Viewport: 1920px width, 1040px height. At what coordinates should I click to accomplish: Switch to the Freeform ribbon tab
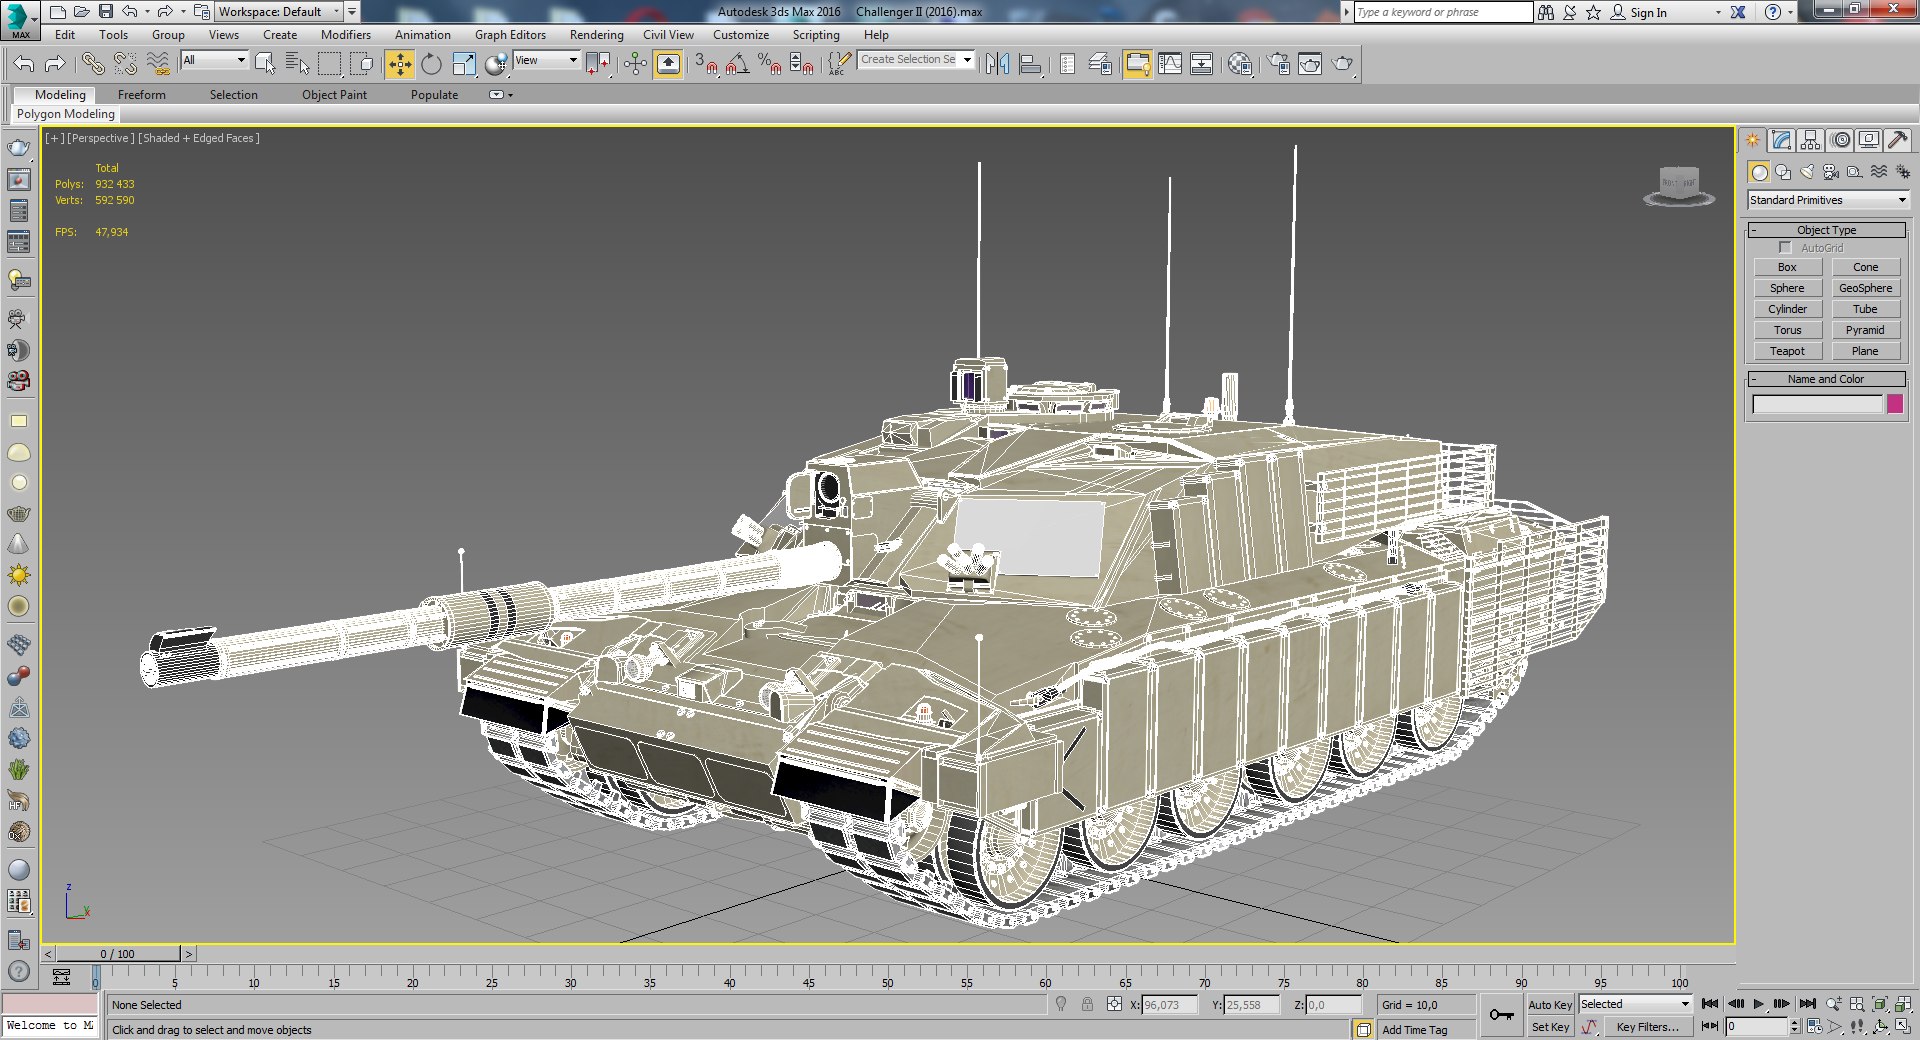point(142,95)
